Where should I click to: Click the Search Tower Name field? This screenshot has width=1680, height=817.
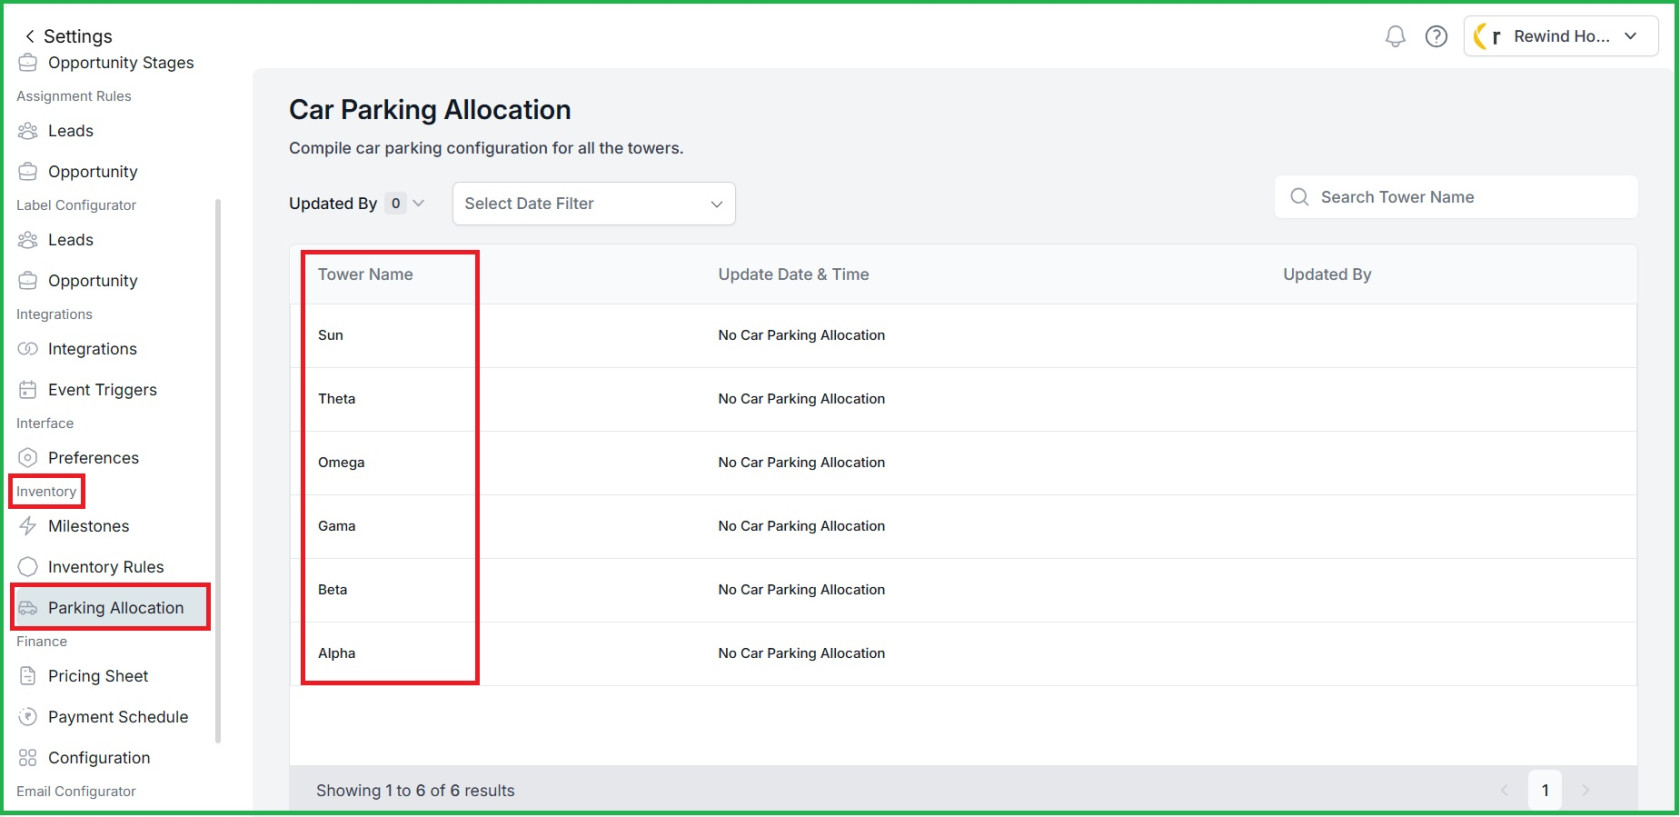(x=1456, y=197)
